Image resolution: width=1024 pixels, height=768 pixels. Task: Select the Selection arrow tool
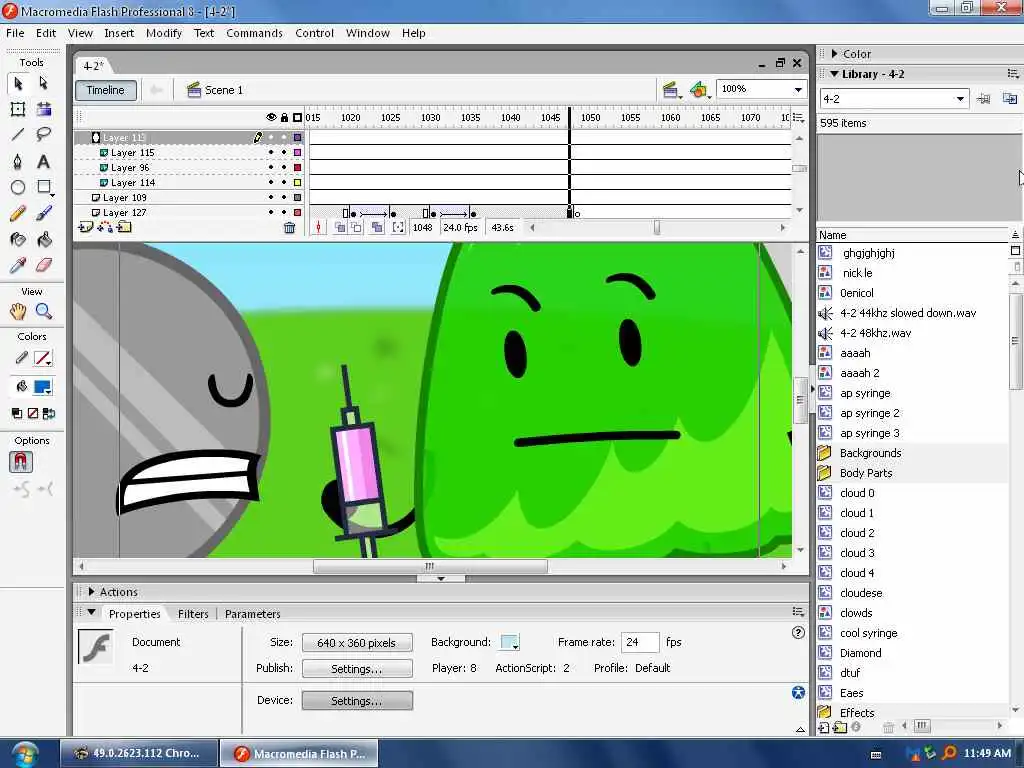(x=18, y=83)
